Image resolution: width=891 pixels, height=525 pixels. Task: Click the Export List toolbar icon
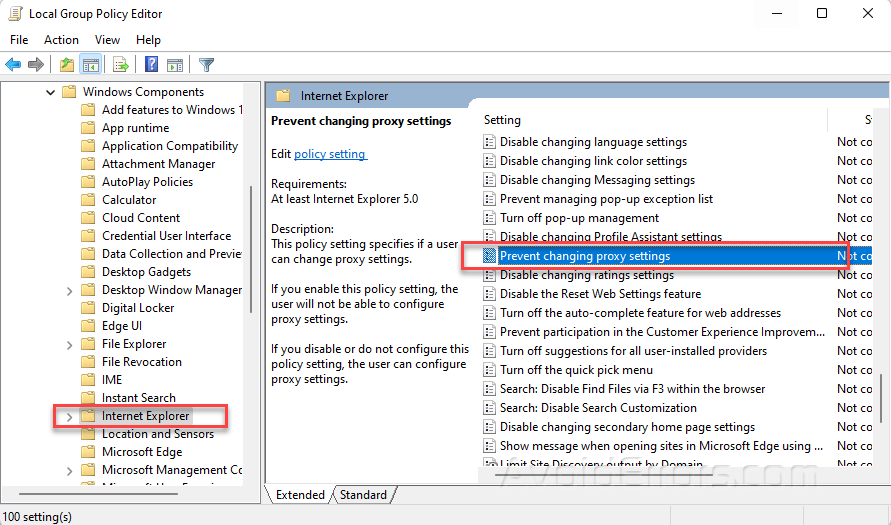(x=121, y=65)
